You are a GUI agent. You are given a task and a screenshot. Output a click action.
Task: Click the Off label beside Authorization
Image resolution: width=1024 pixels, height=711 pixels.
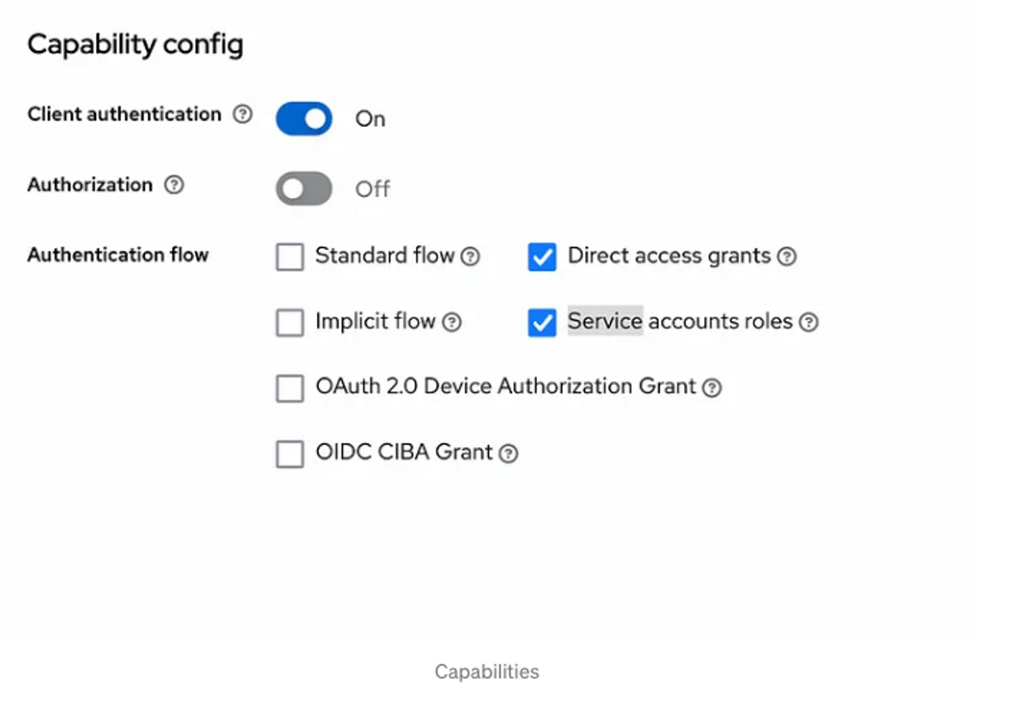pos(374,188)
